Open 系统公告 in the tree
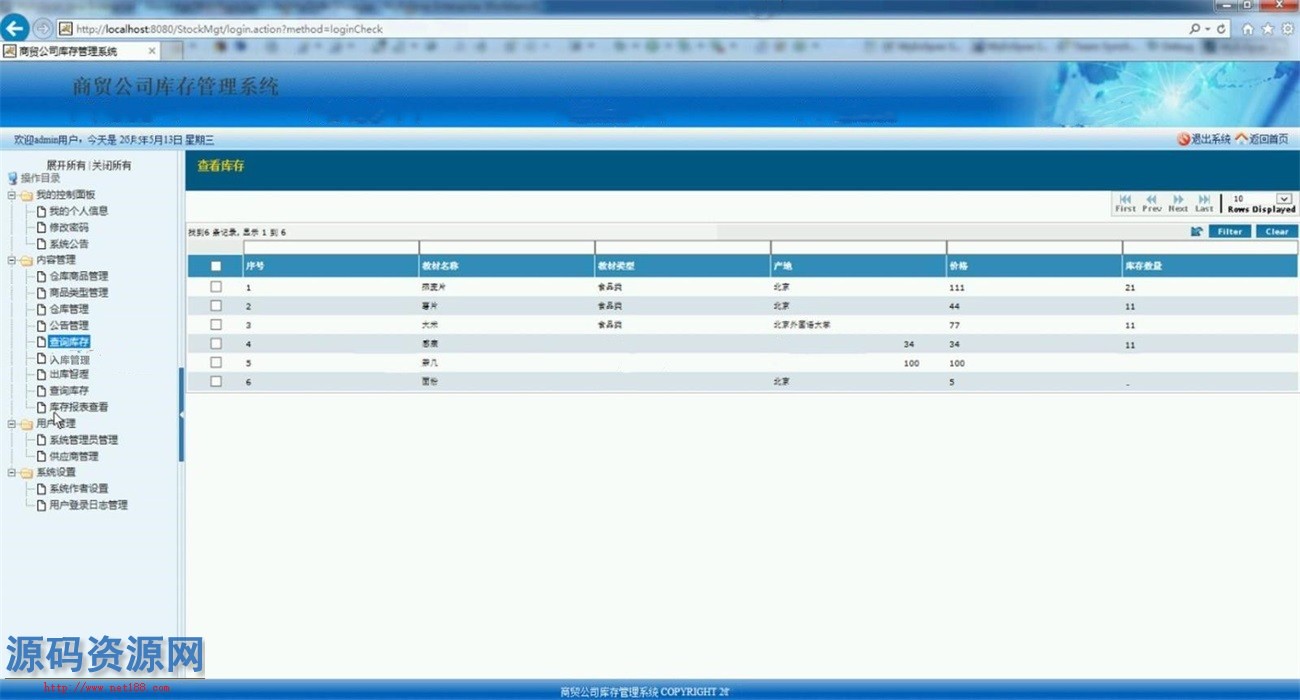Viewport: 1300px width, 700px height. pyautogui.click(x=69, y=244)
